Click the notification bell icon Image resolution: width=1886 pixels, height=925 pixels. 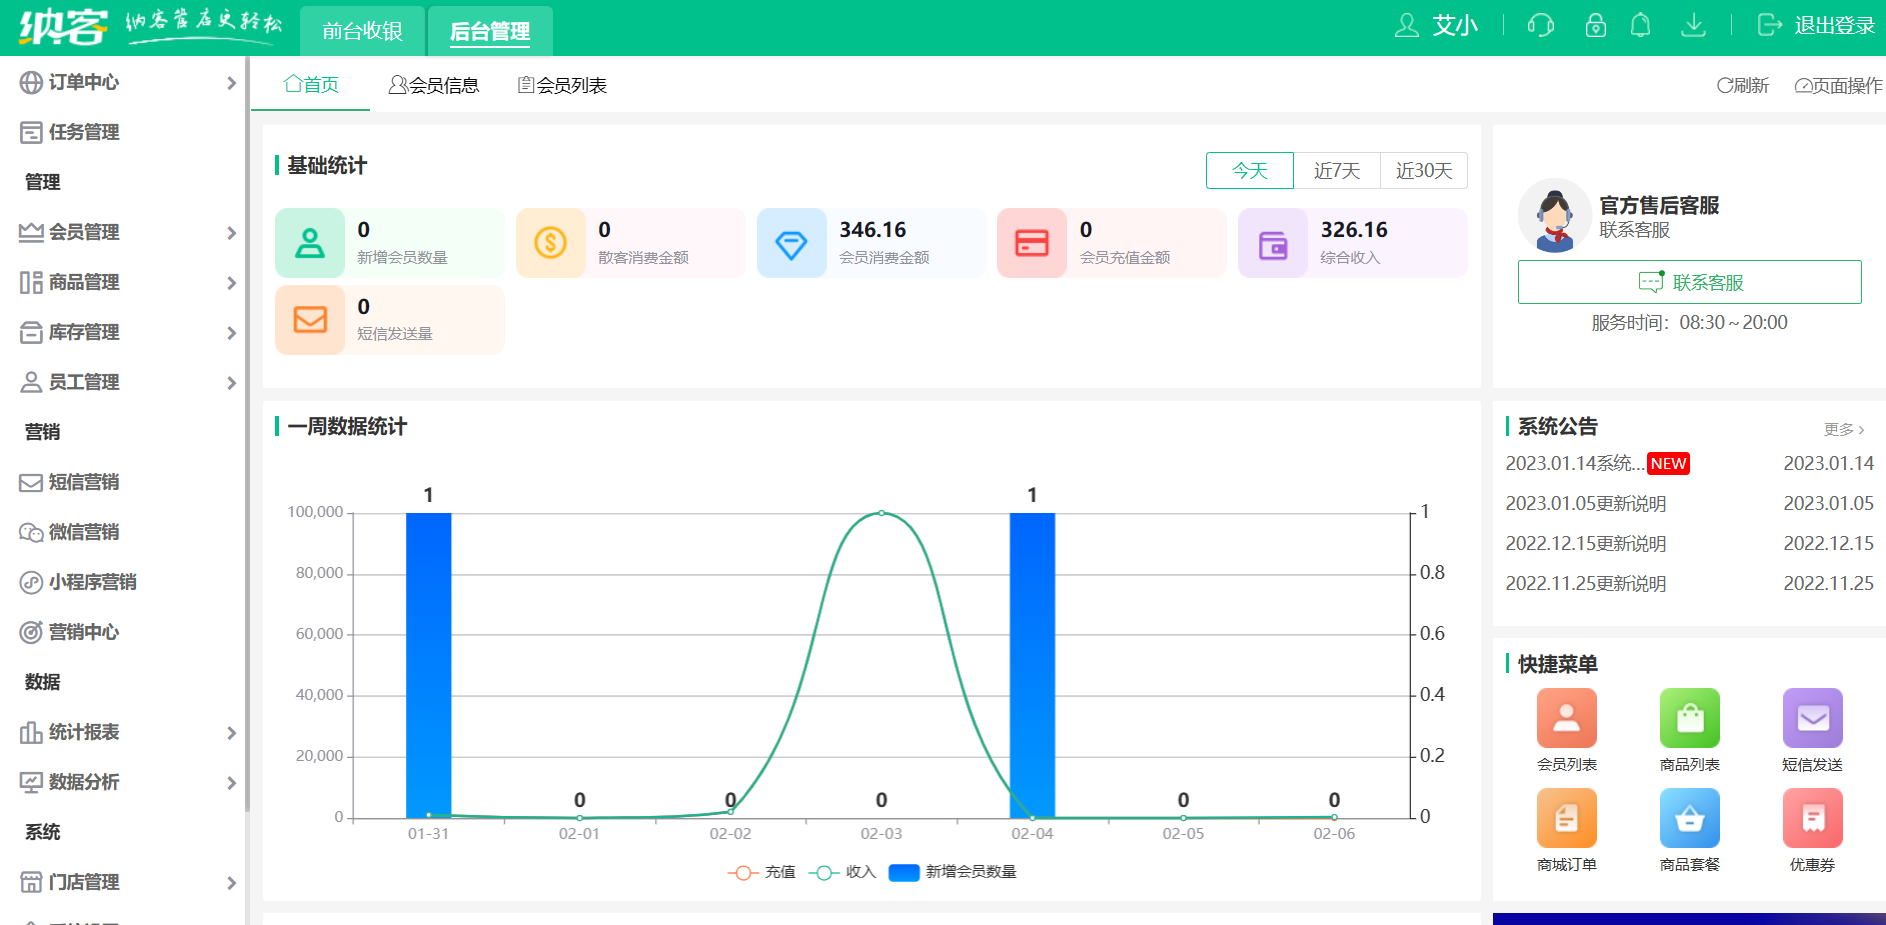tap(1640, 25)
